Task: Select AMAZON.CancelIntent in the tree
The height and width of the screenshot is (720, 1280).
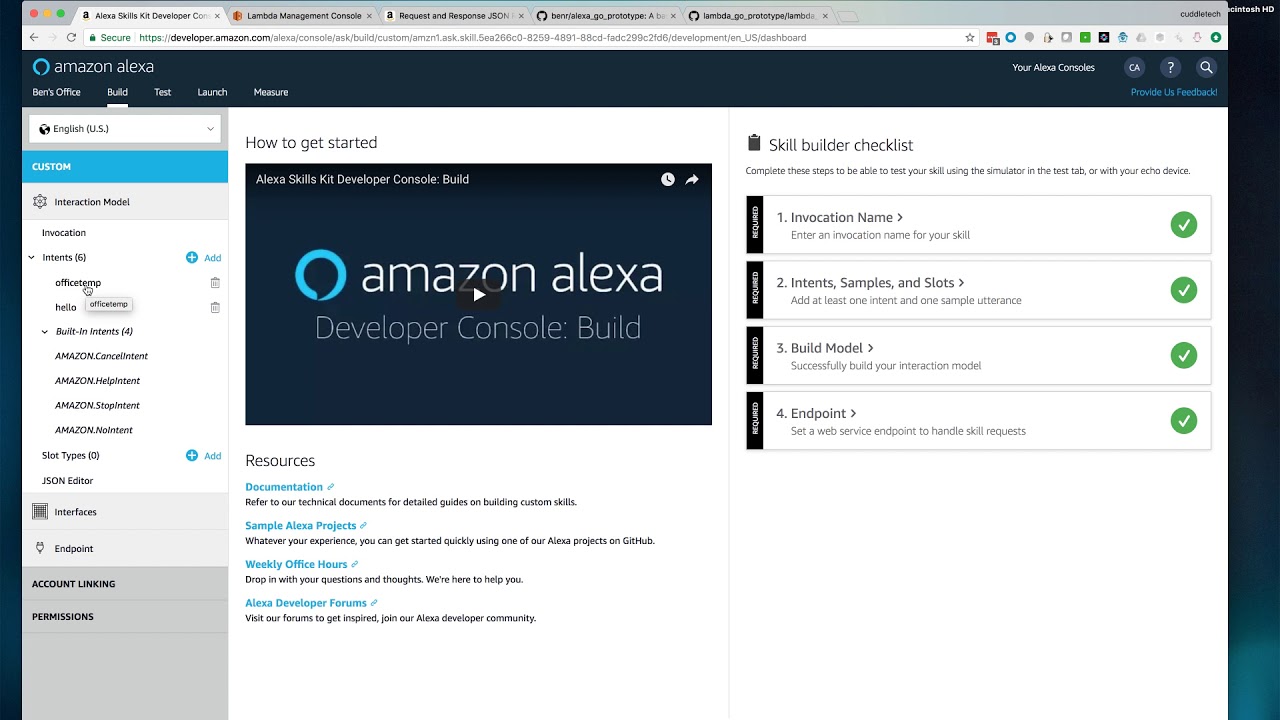Action: coord(101,356)
